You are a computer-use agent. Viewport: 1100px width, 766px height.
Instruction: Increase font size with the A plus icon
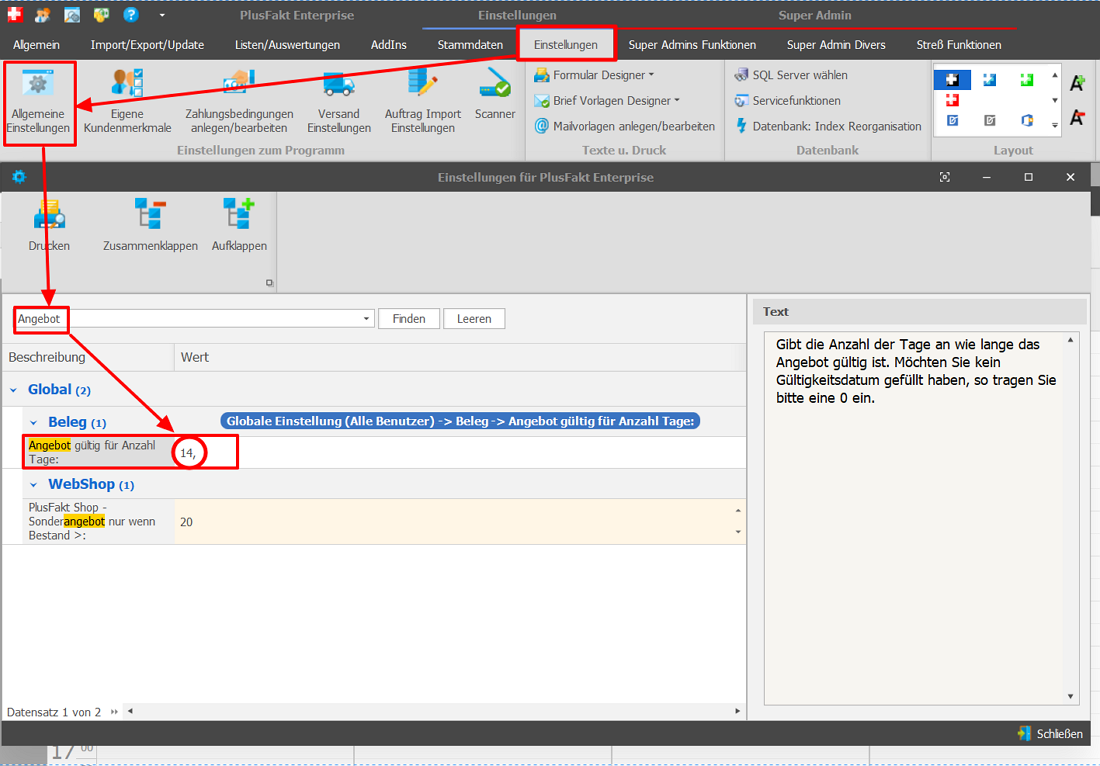tap(1078, 83)
